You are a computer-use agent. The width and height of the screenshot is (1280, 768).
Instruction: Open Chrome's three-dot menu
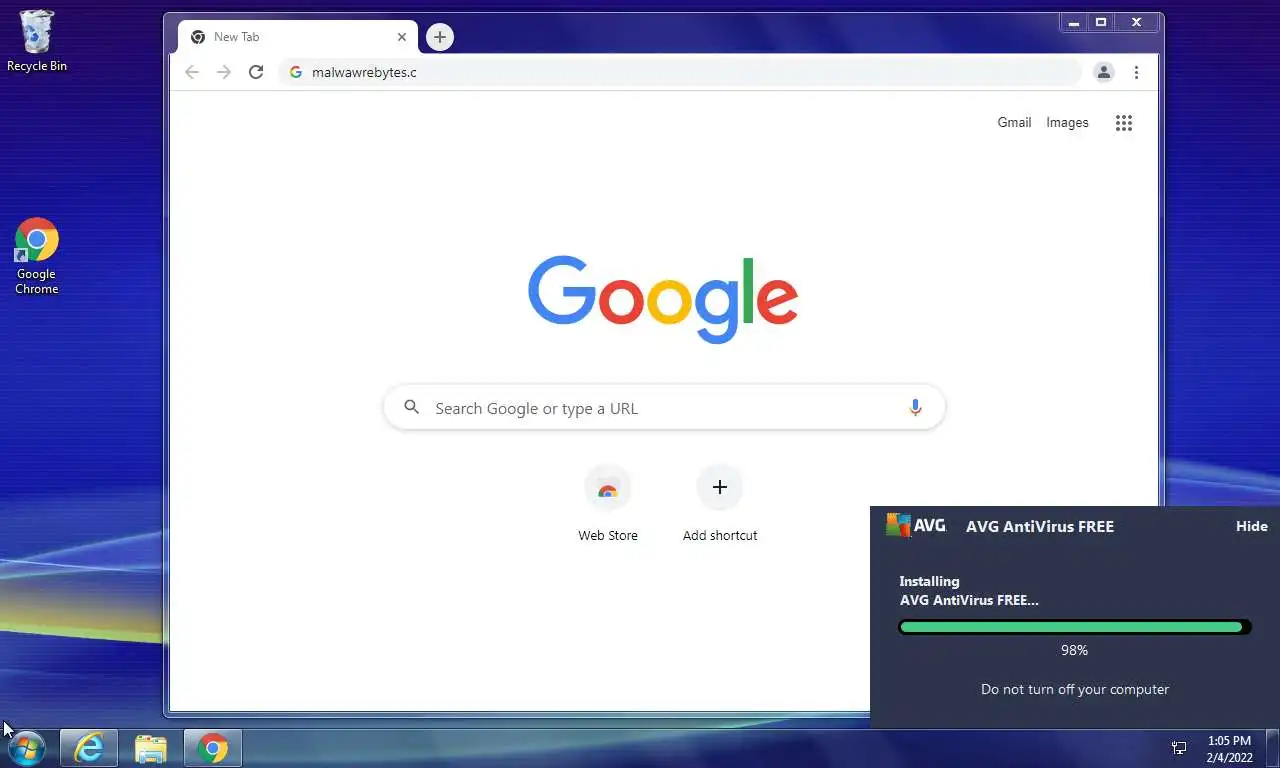(1136, 72)
